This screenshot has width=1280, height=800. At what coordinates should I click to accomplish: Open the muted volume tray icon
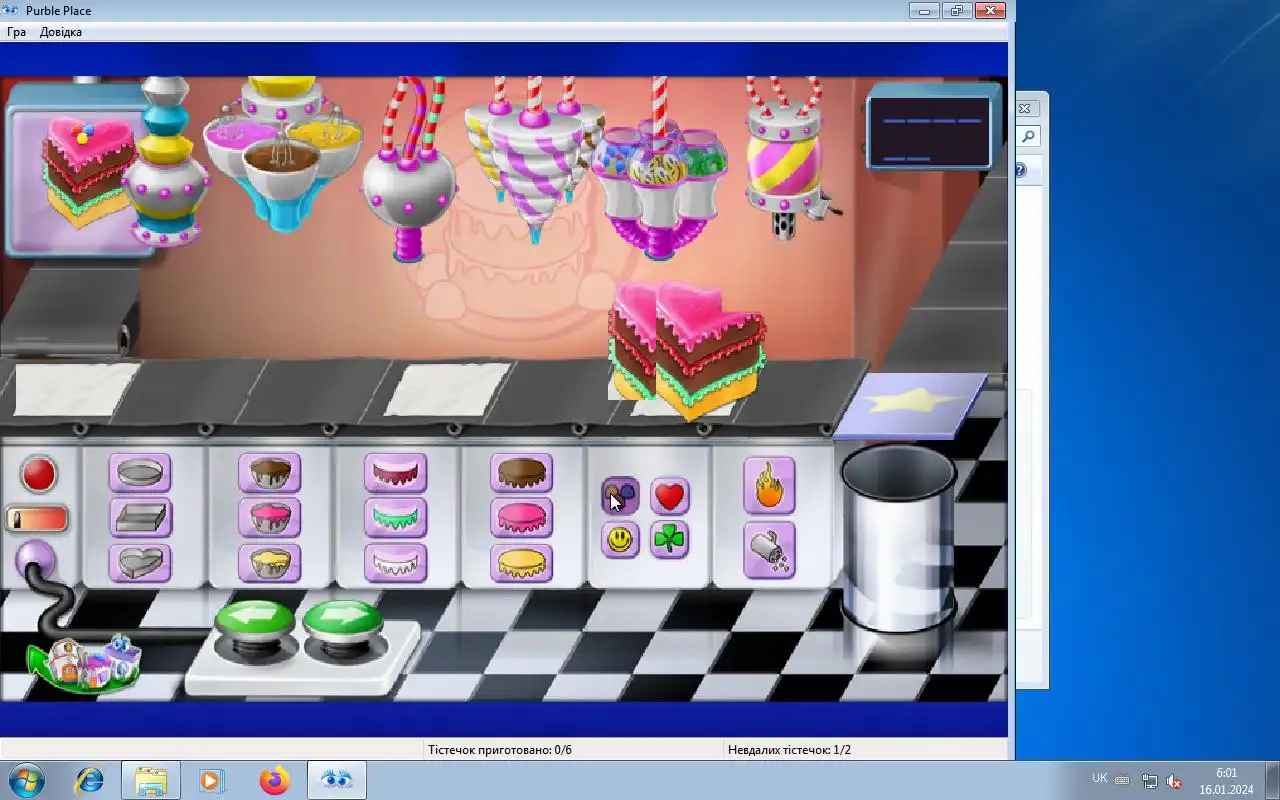[1175, 781]
